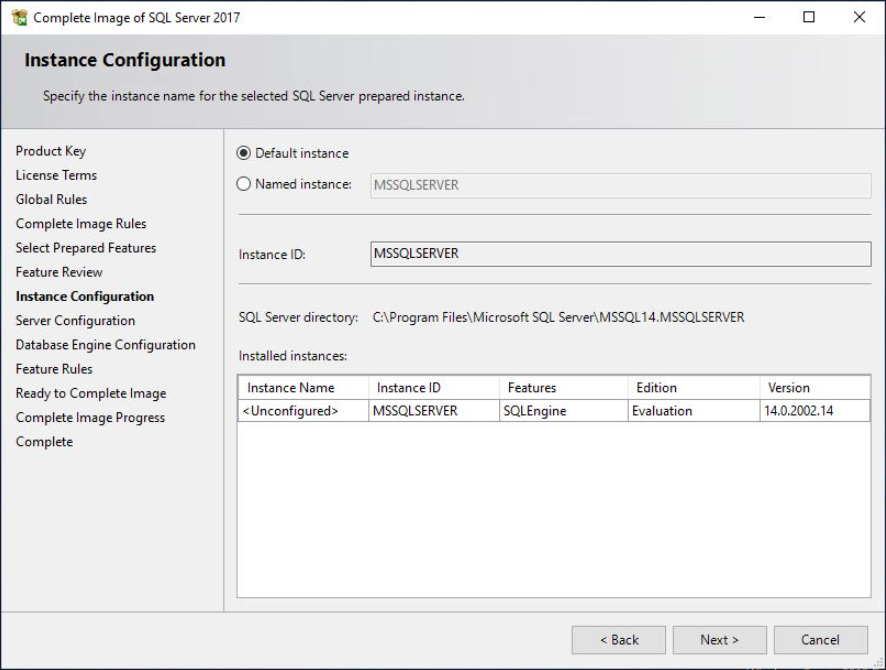Select Feature Review in sidebar
This screenshot has width=886, height=670.
point(59,272)
